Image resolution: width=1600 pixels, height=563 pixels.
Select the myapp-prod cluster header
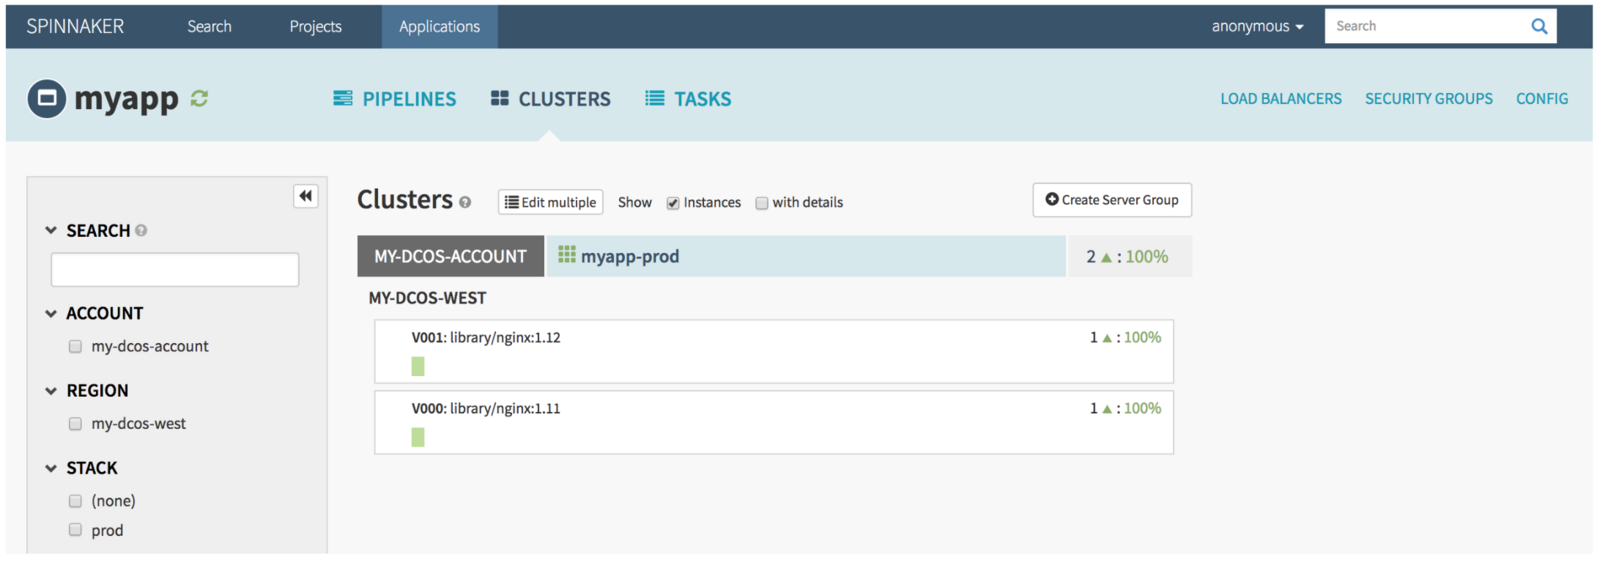[x=806, y=256]
